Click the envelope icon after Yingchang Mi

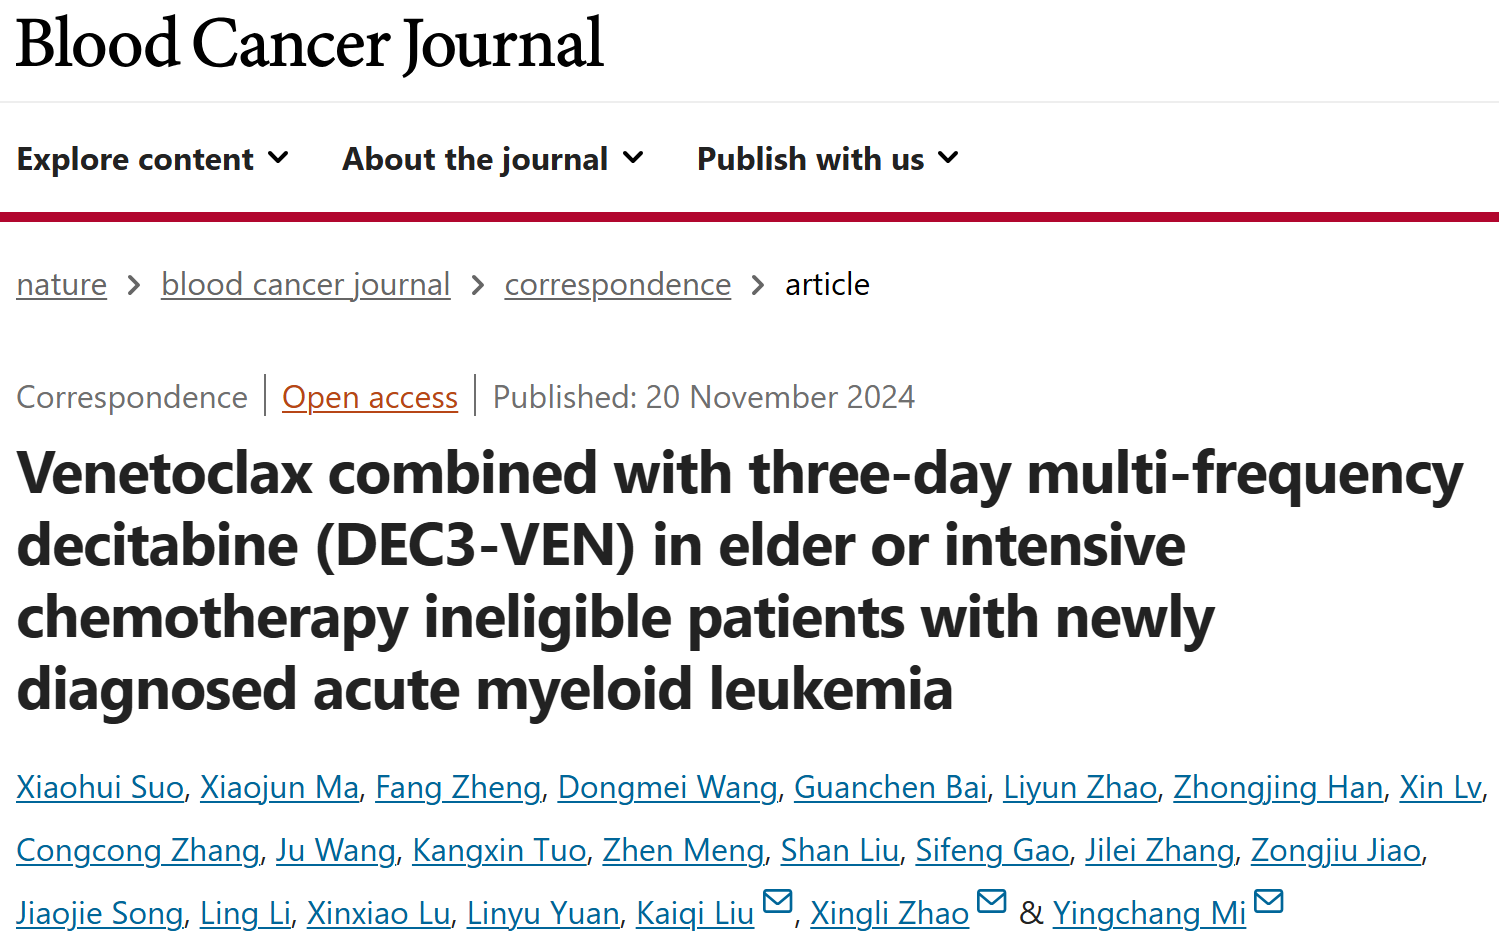tap(1268, 901)
